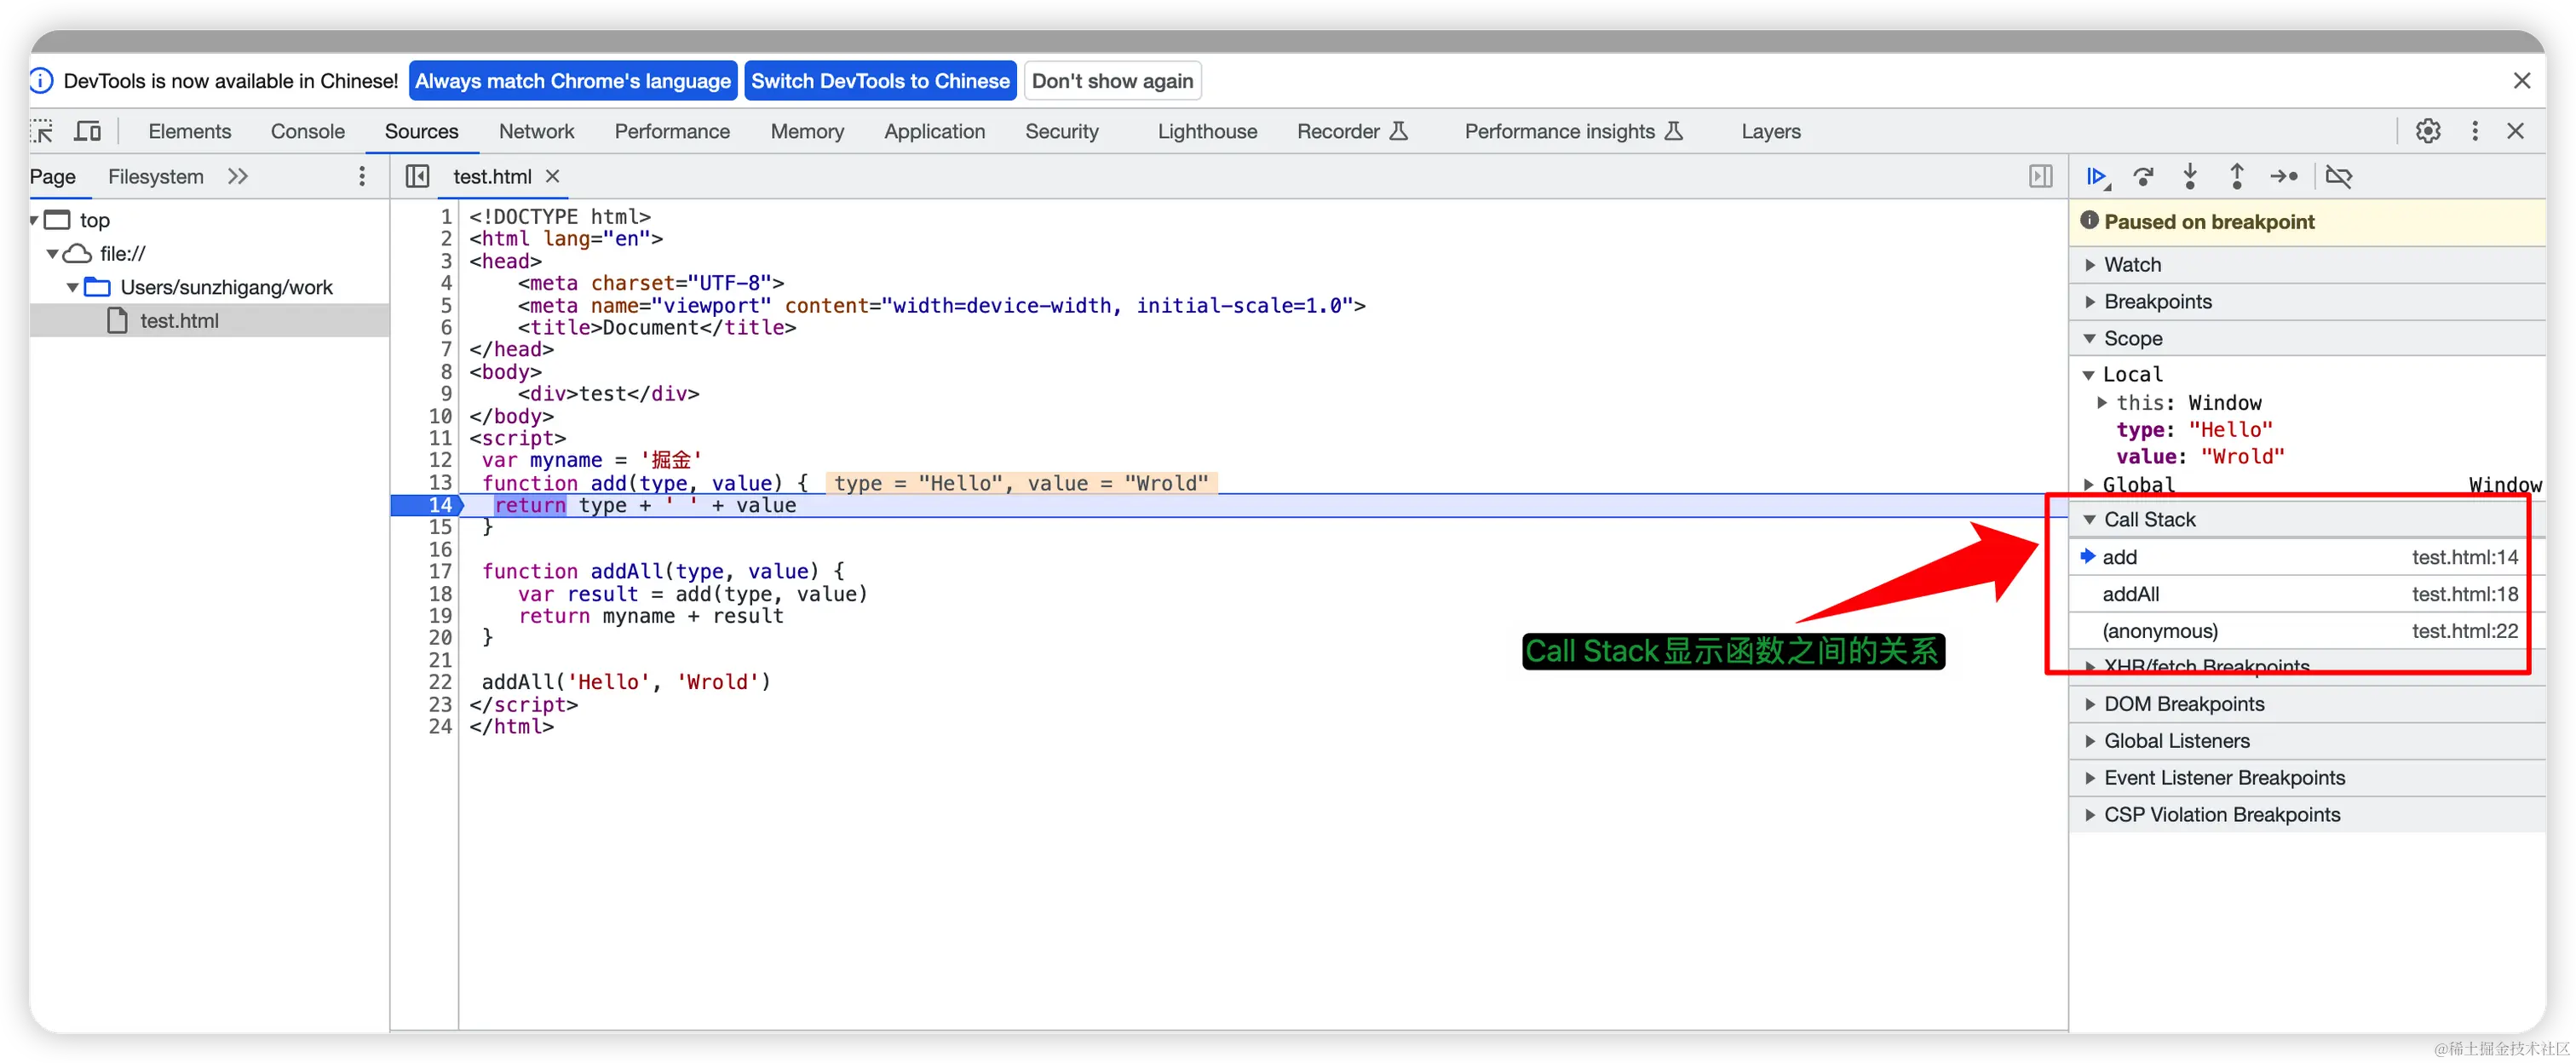
Task: Close the test.html editor tab
Action: [552, 177]
